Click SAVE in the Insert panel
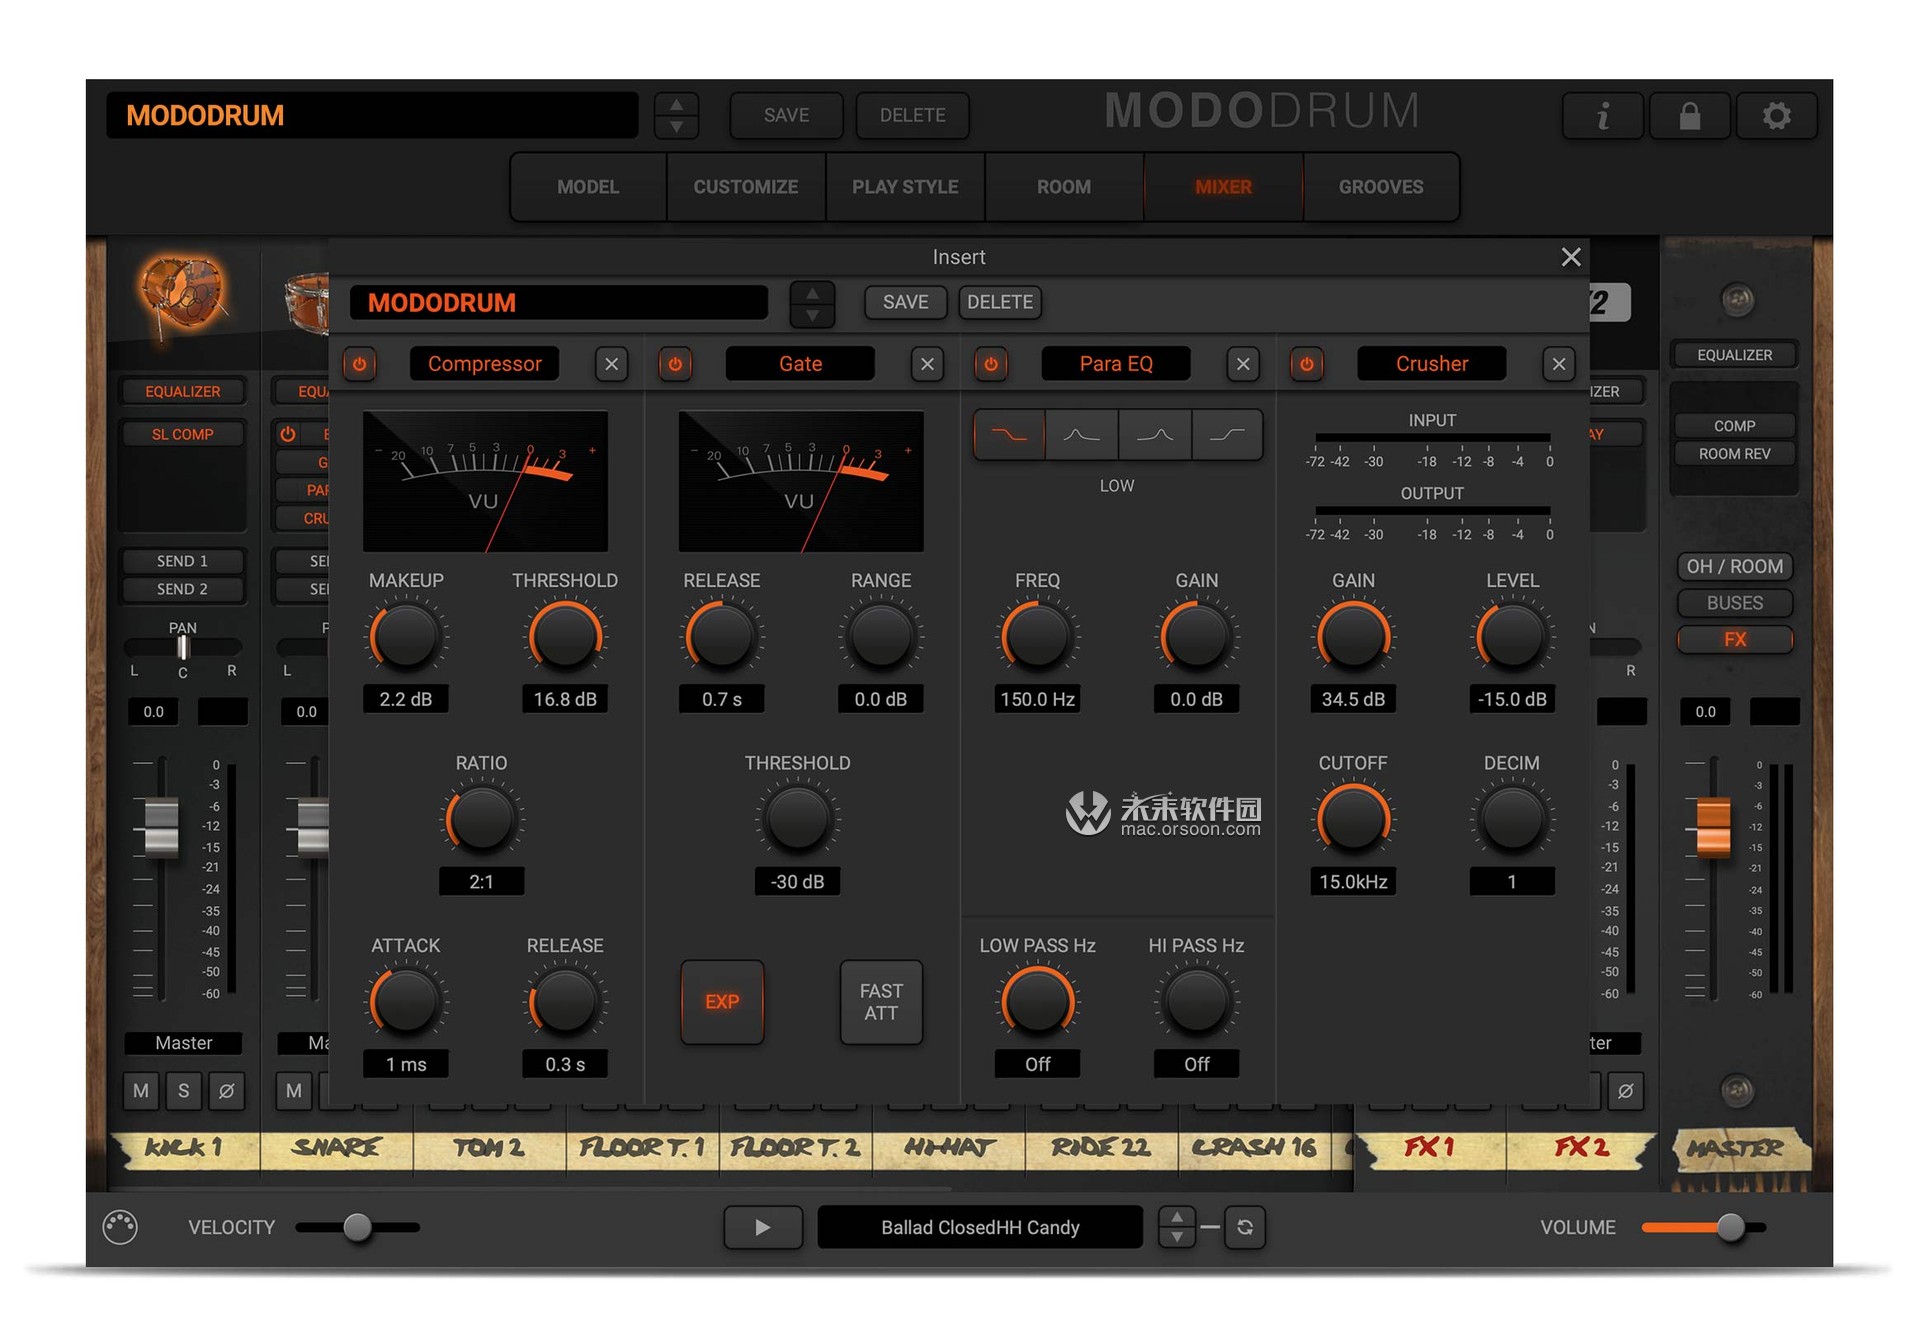 [x=905, y=302]
